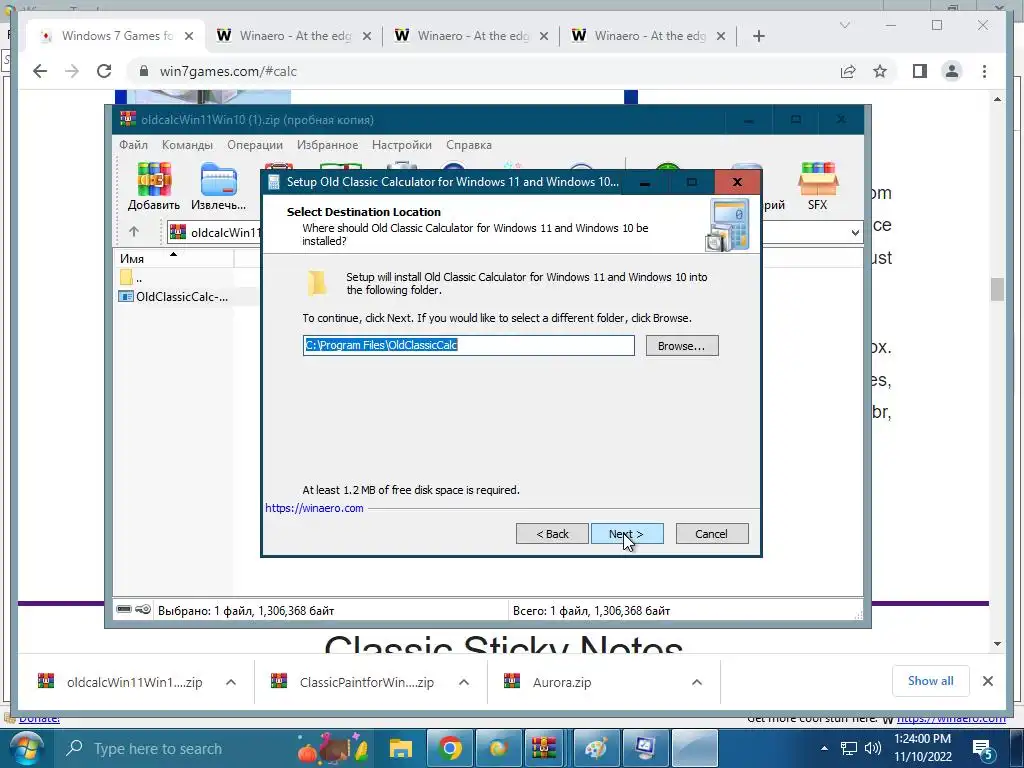Click the network tray icon
Image resolution: width=1024 pixels, height=768 pixels.
coord(848,748)
